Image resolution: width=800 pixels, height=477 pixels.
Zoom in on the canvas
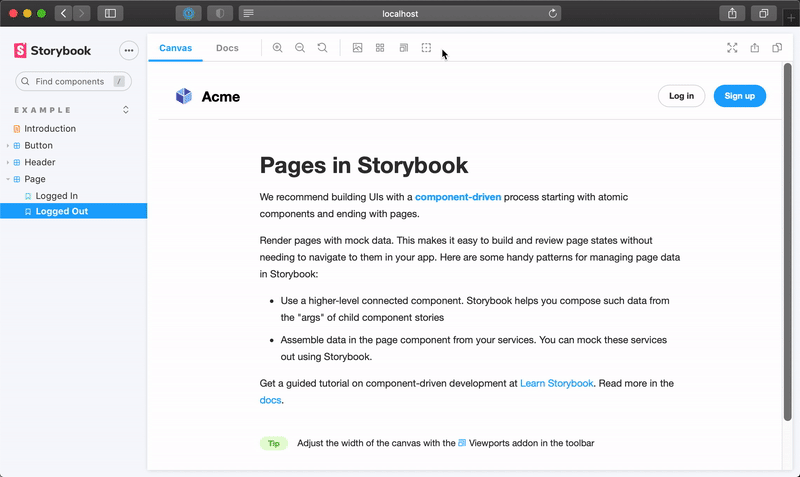(278, 48)
